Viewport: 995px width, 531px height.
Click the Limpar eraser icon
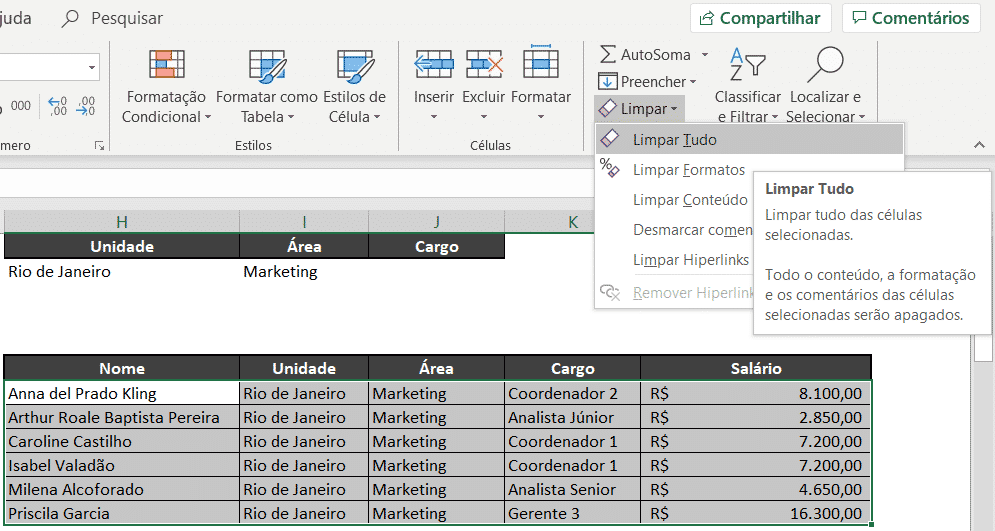tap(607, 109)
